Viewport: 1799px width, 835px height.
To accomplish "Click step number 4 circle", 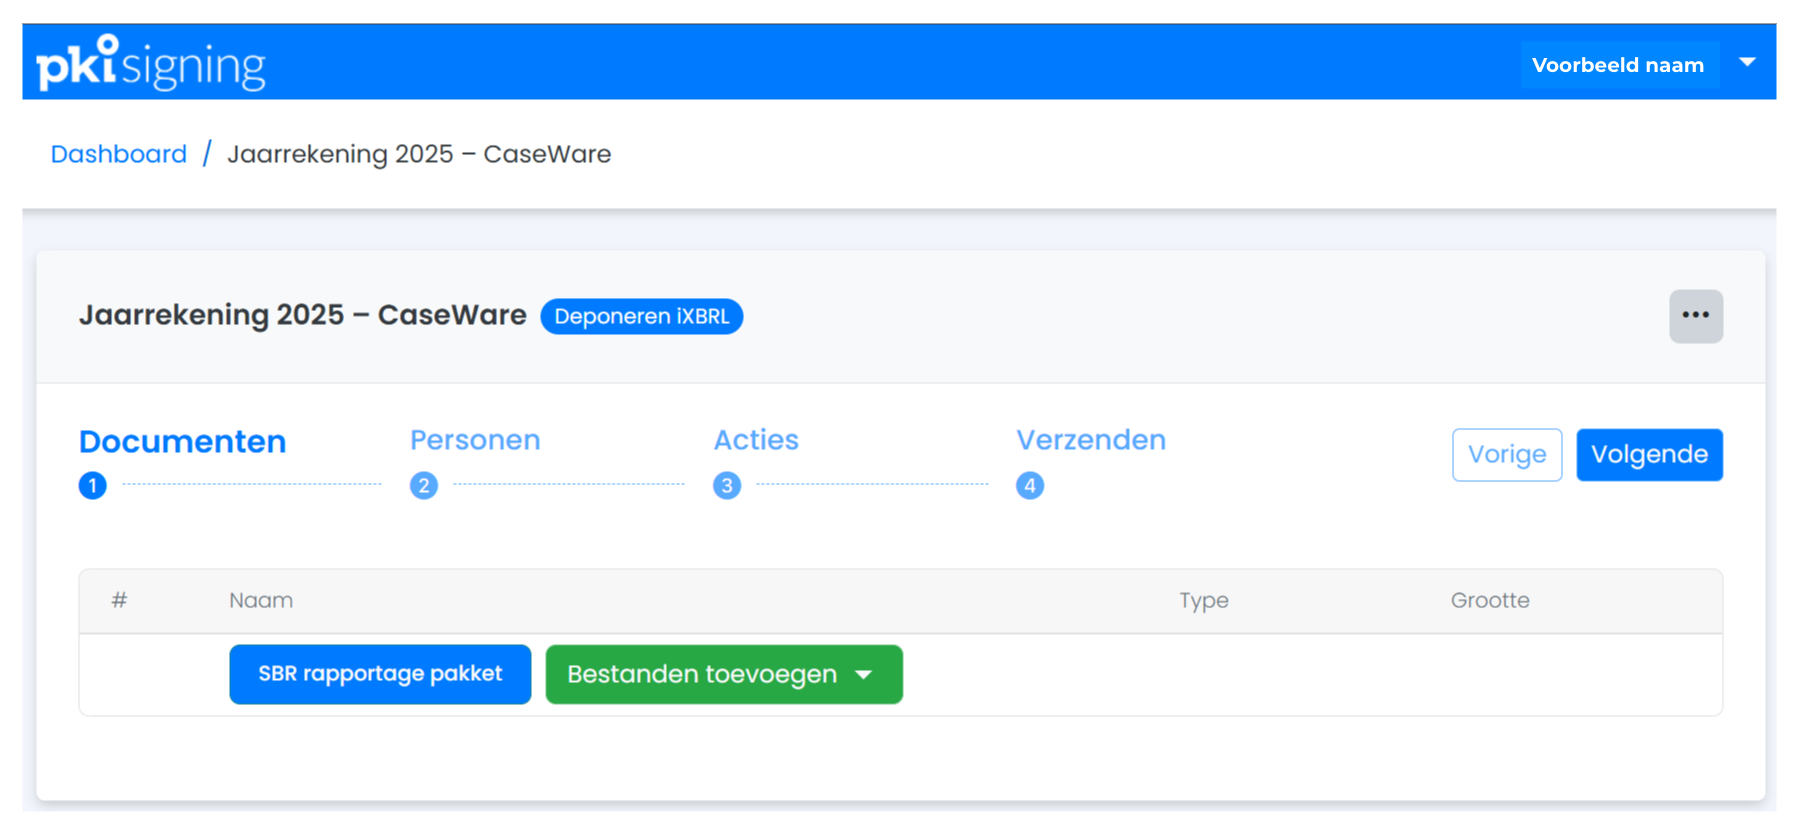I will [x=1030, y=486].
